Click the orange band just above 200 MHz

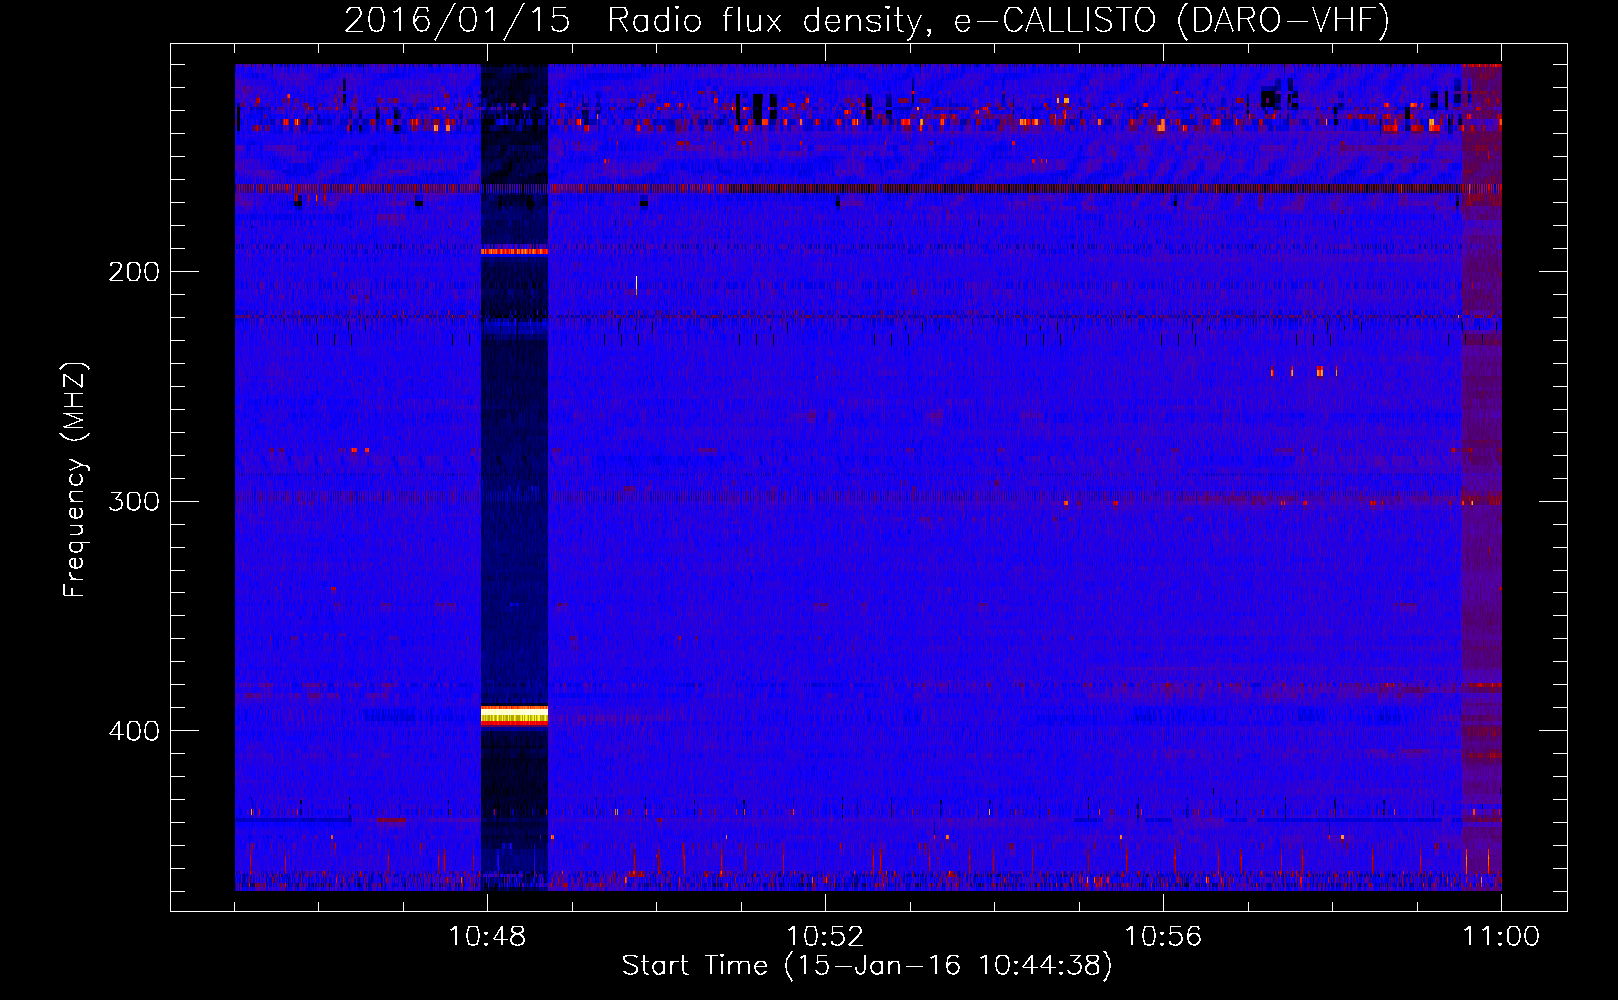tap(514, 251)
